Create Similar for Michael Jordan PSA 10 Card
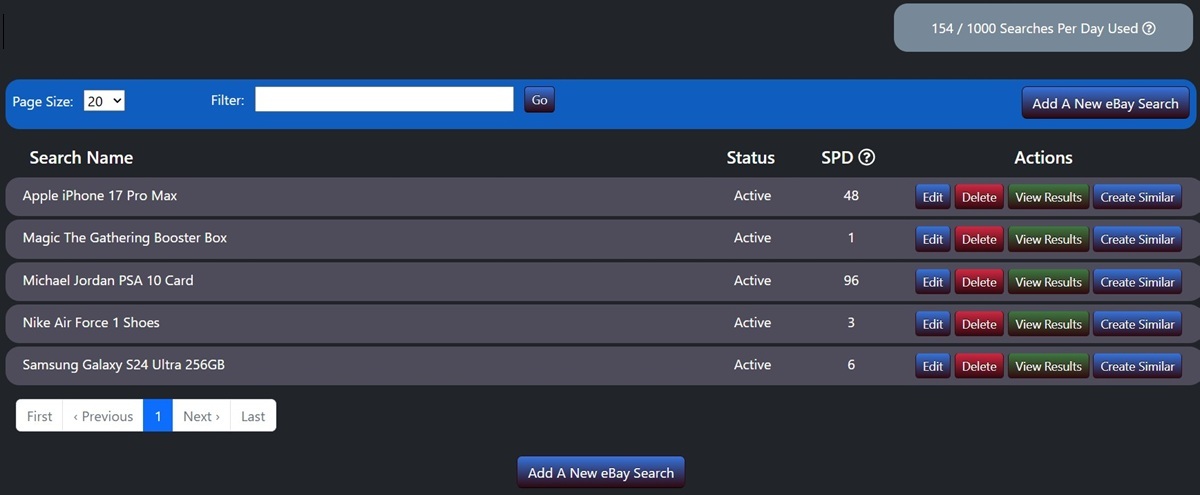 pos(1137,282)
